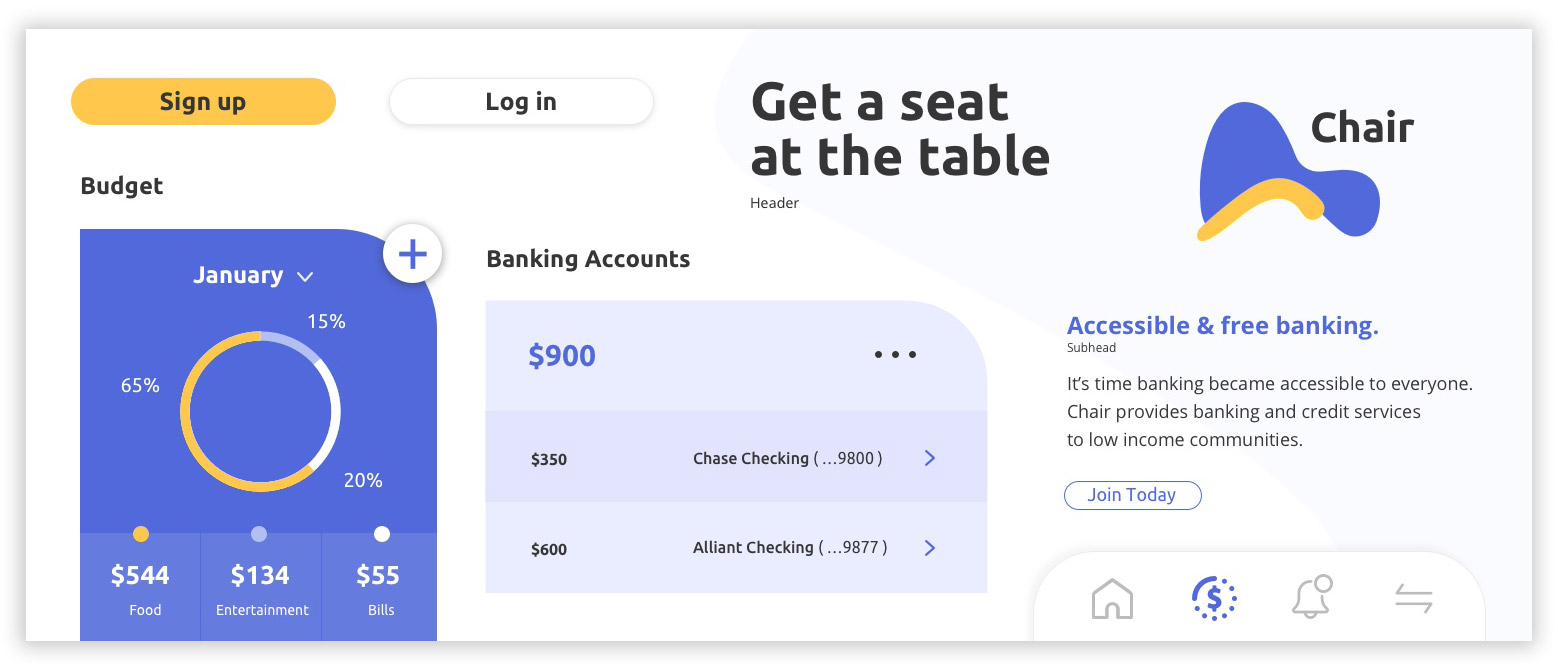The height and width of the screenshot is (668, 1558).
Task: Select the dollar budget icon in navigation
Action: click(1214, 598)
